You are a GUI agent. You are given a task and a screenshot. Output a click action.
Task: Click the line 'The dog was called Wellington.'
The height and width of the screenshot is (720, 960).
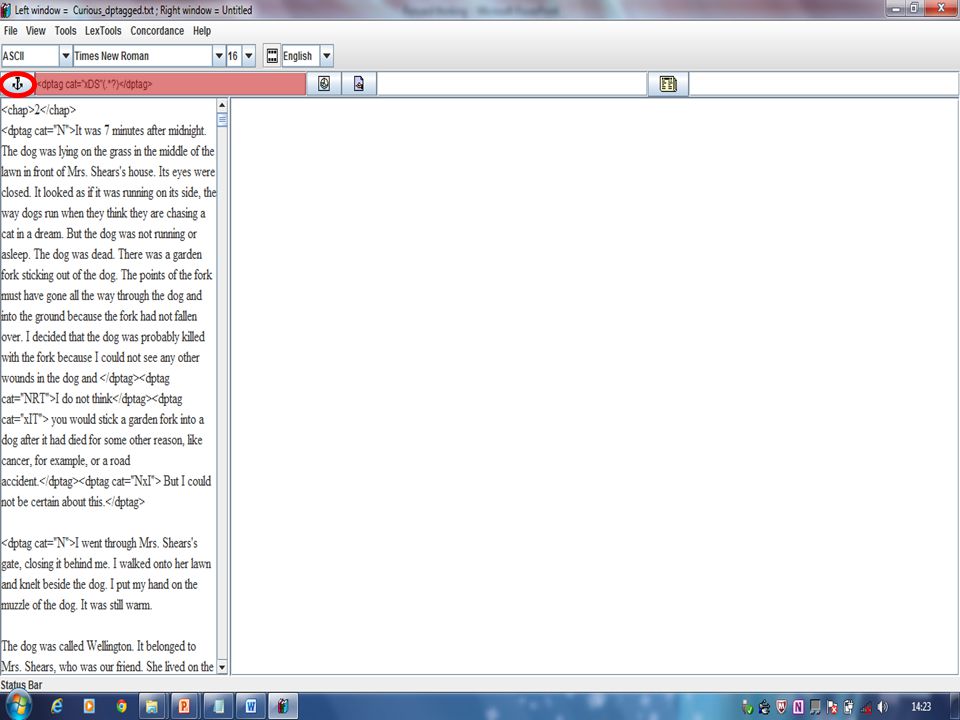click(67, 646)
